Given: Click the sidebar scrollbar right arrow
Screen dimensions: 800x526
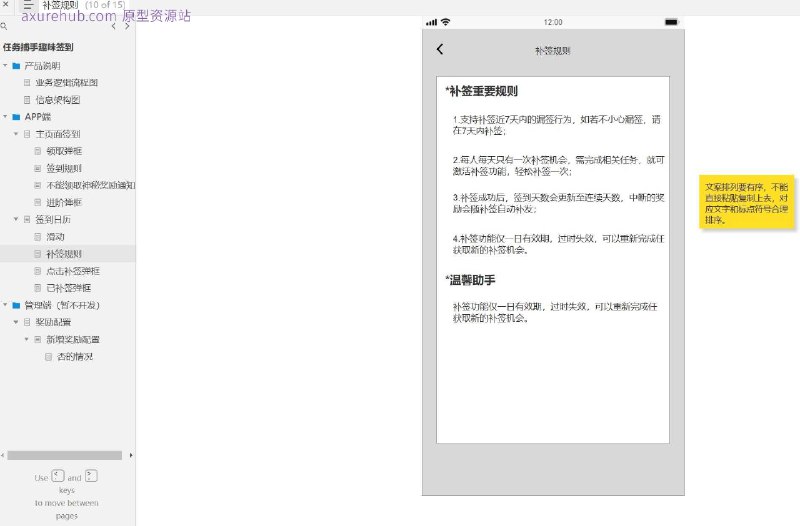Looking at the screenshot, I should pos(131,455).
